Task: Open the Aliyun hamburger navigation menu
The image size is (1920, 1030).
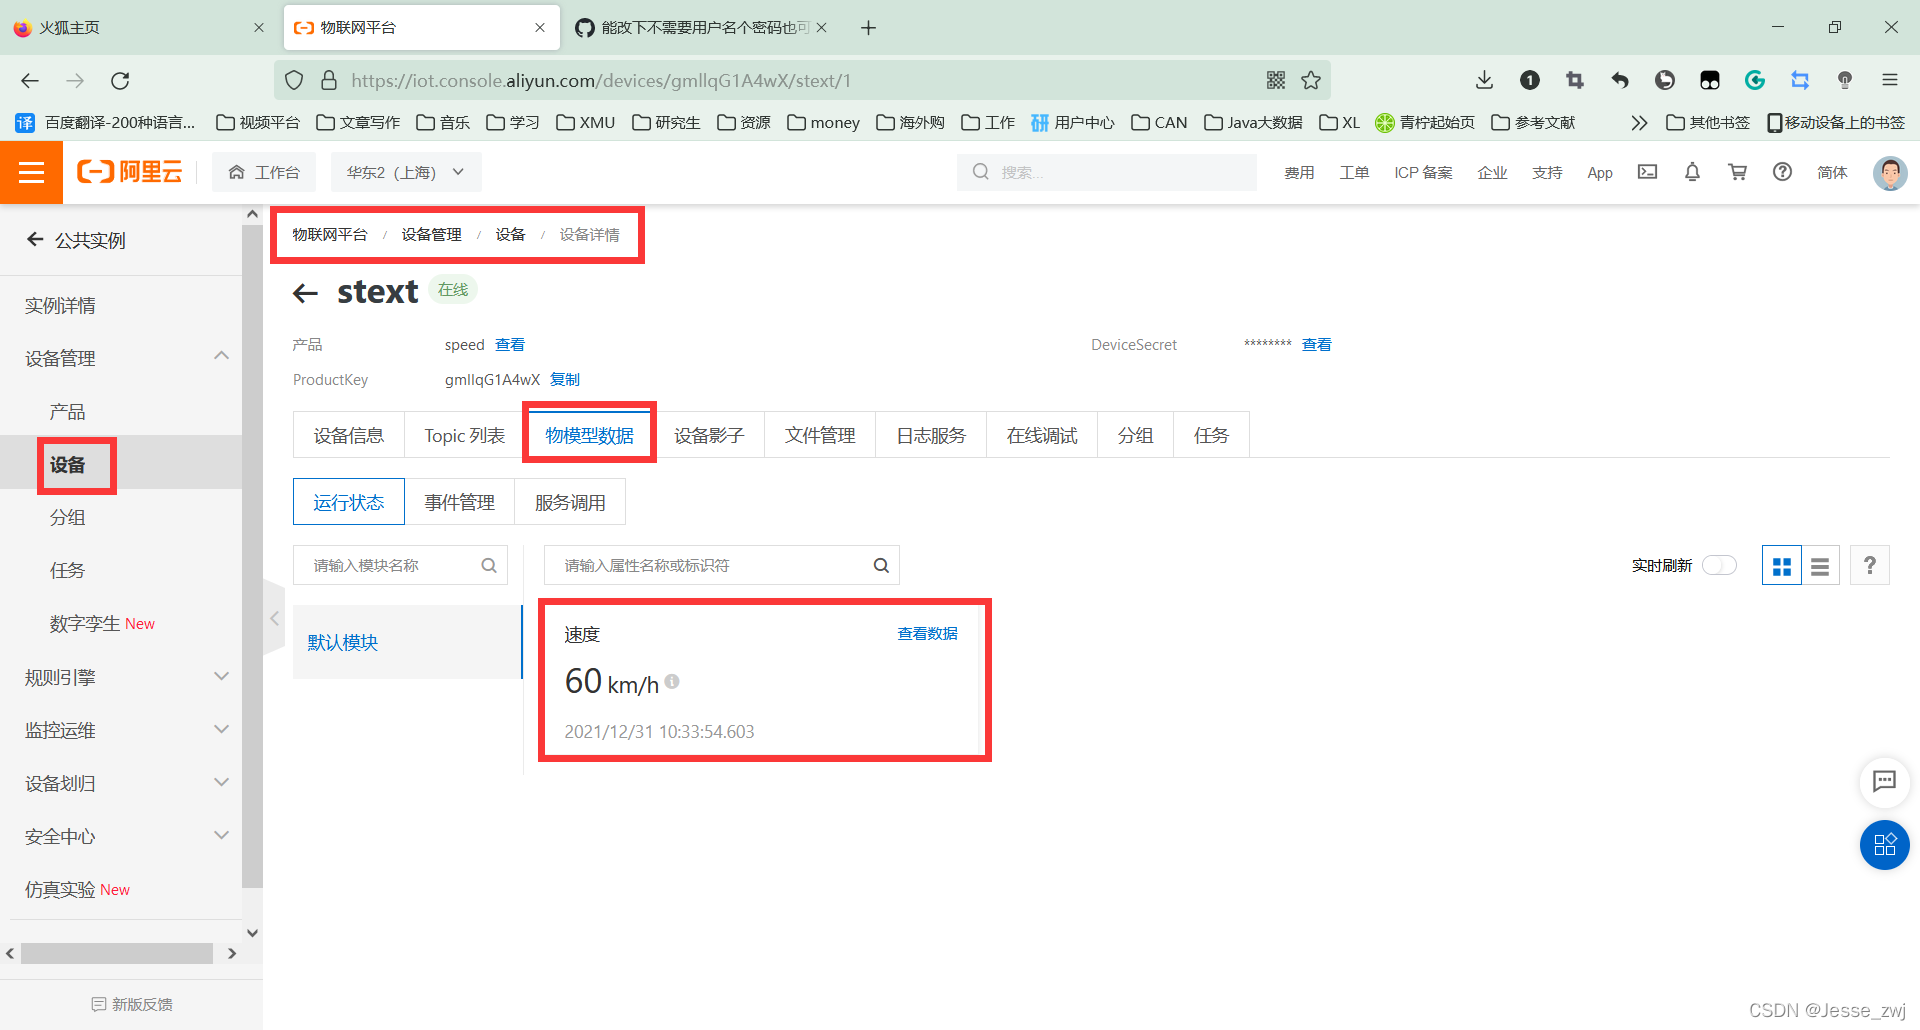Action: click(32, 172)
